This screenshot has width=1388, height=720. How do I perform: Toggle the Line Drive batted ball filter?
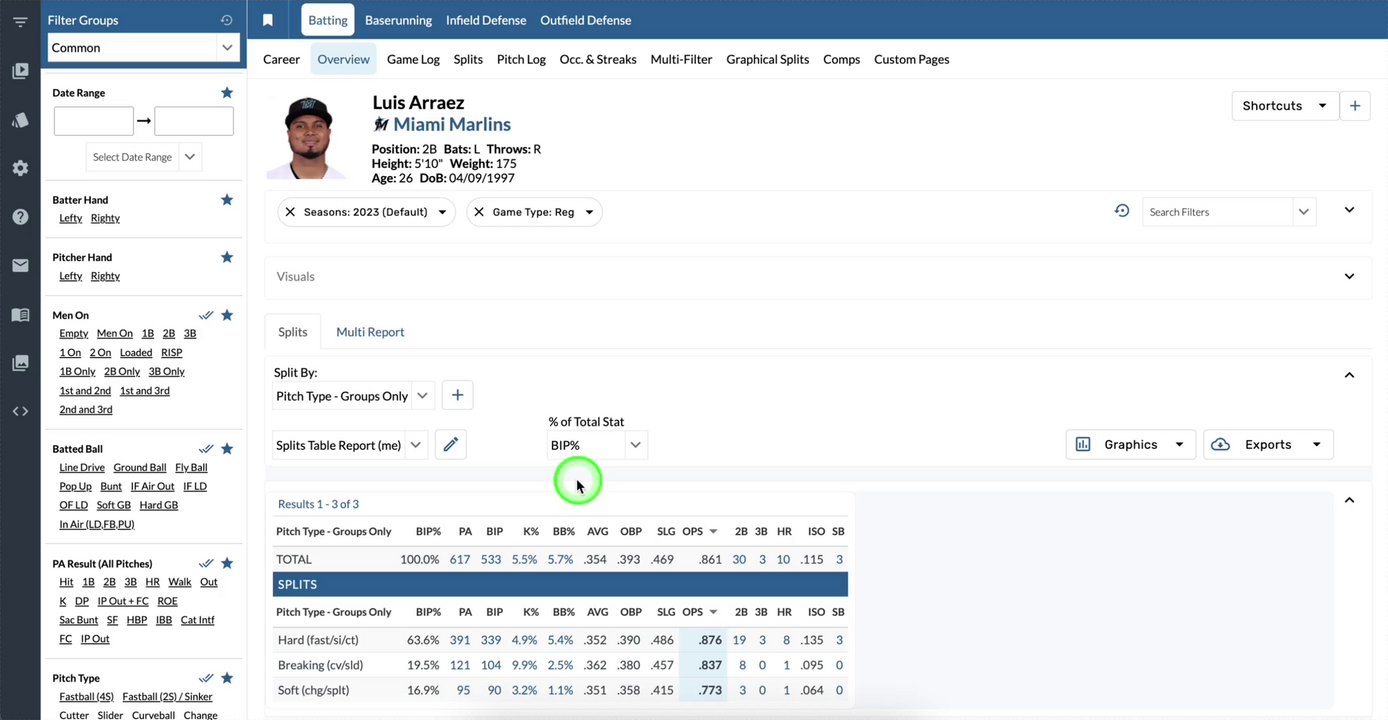tap(82, 468)
